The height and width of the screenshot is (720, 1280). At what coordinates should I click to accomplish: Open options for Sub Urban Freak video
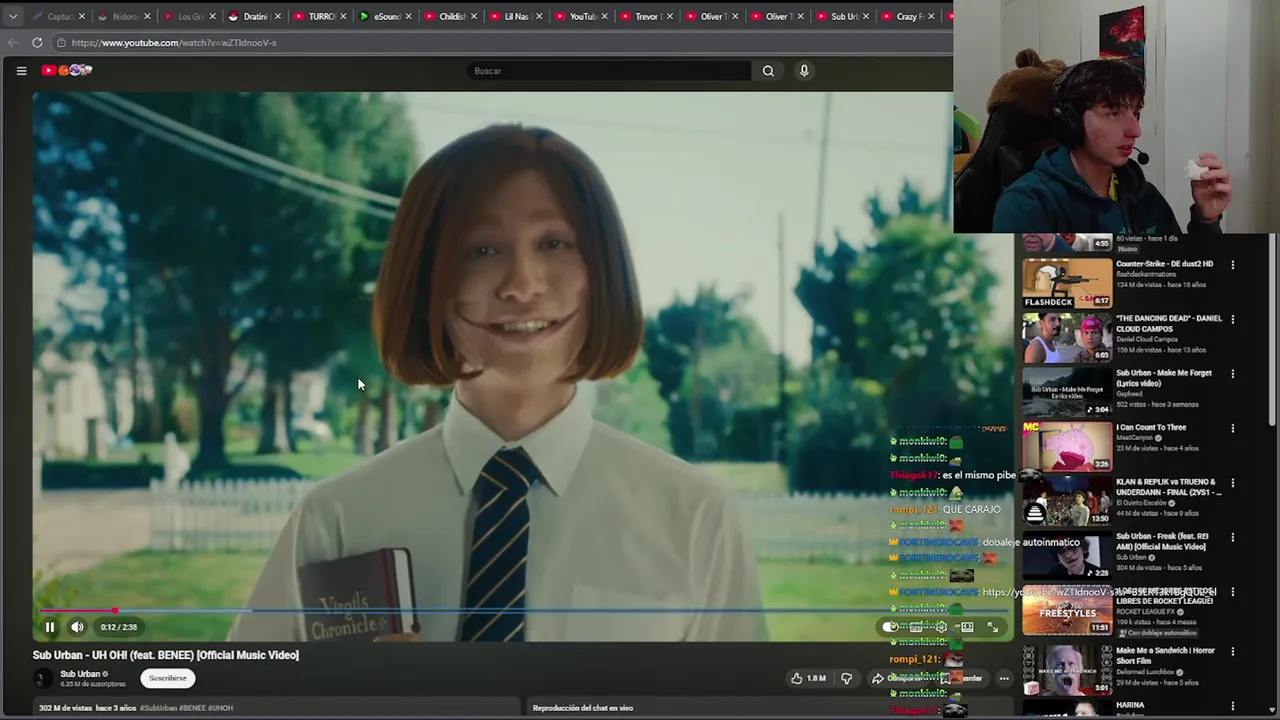click(1232, 537)
